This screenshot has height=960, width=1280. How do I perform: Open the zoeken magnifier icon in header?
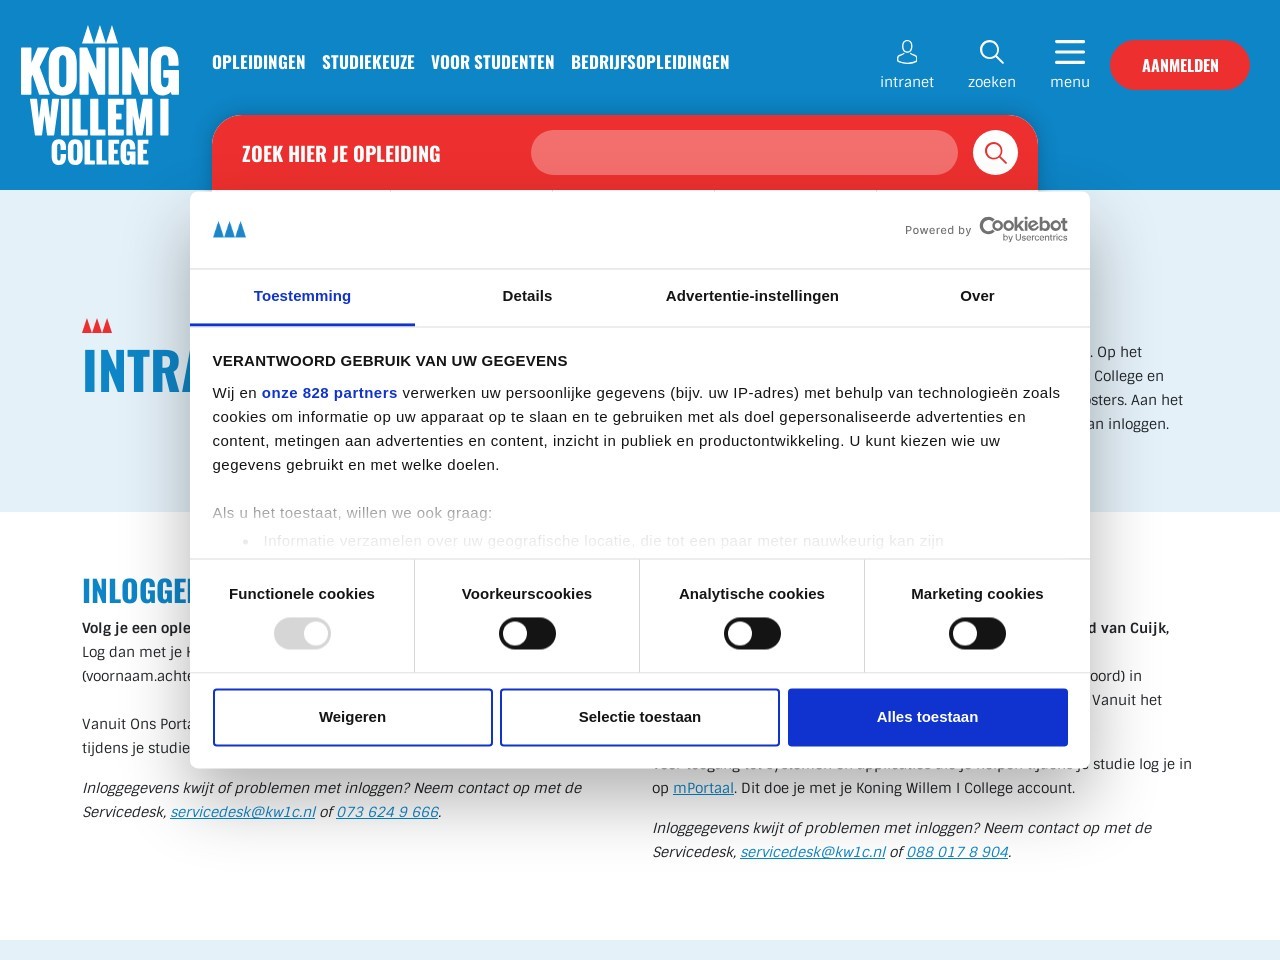tap(991, 52)
